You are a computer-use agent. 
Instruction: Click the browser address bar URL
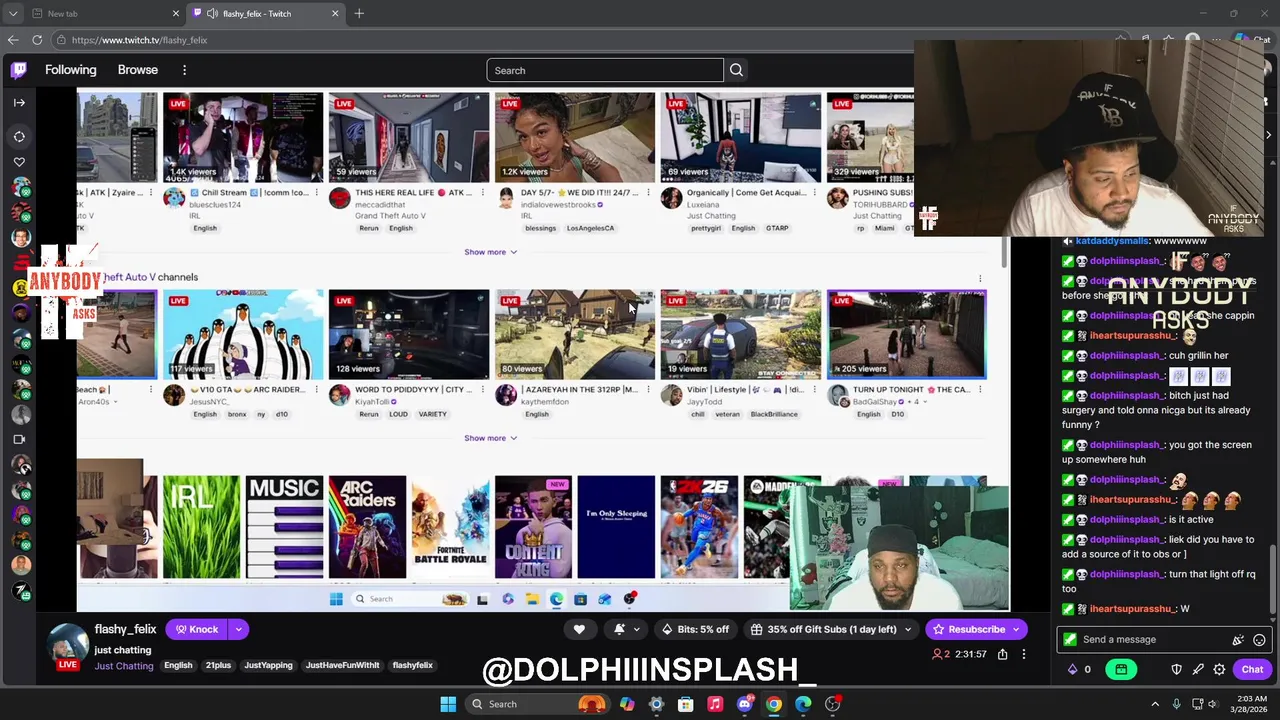pos(139,40)
